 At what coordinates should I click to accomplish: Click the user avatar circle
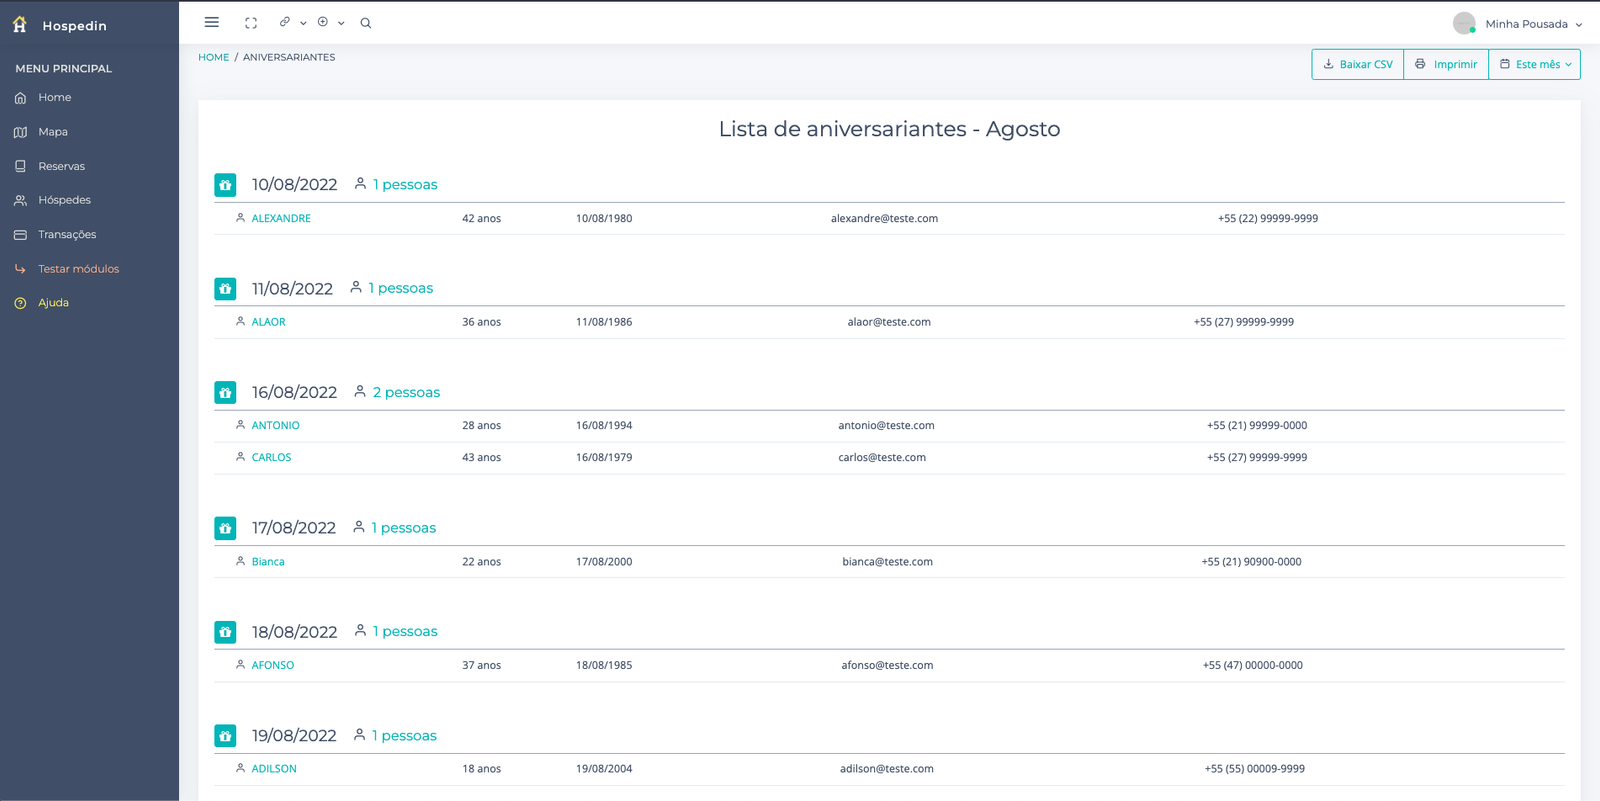(1464, 23)
